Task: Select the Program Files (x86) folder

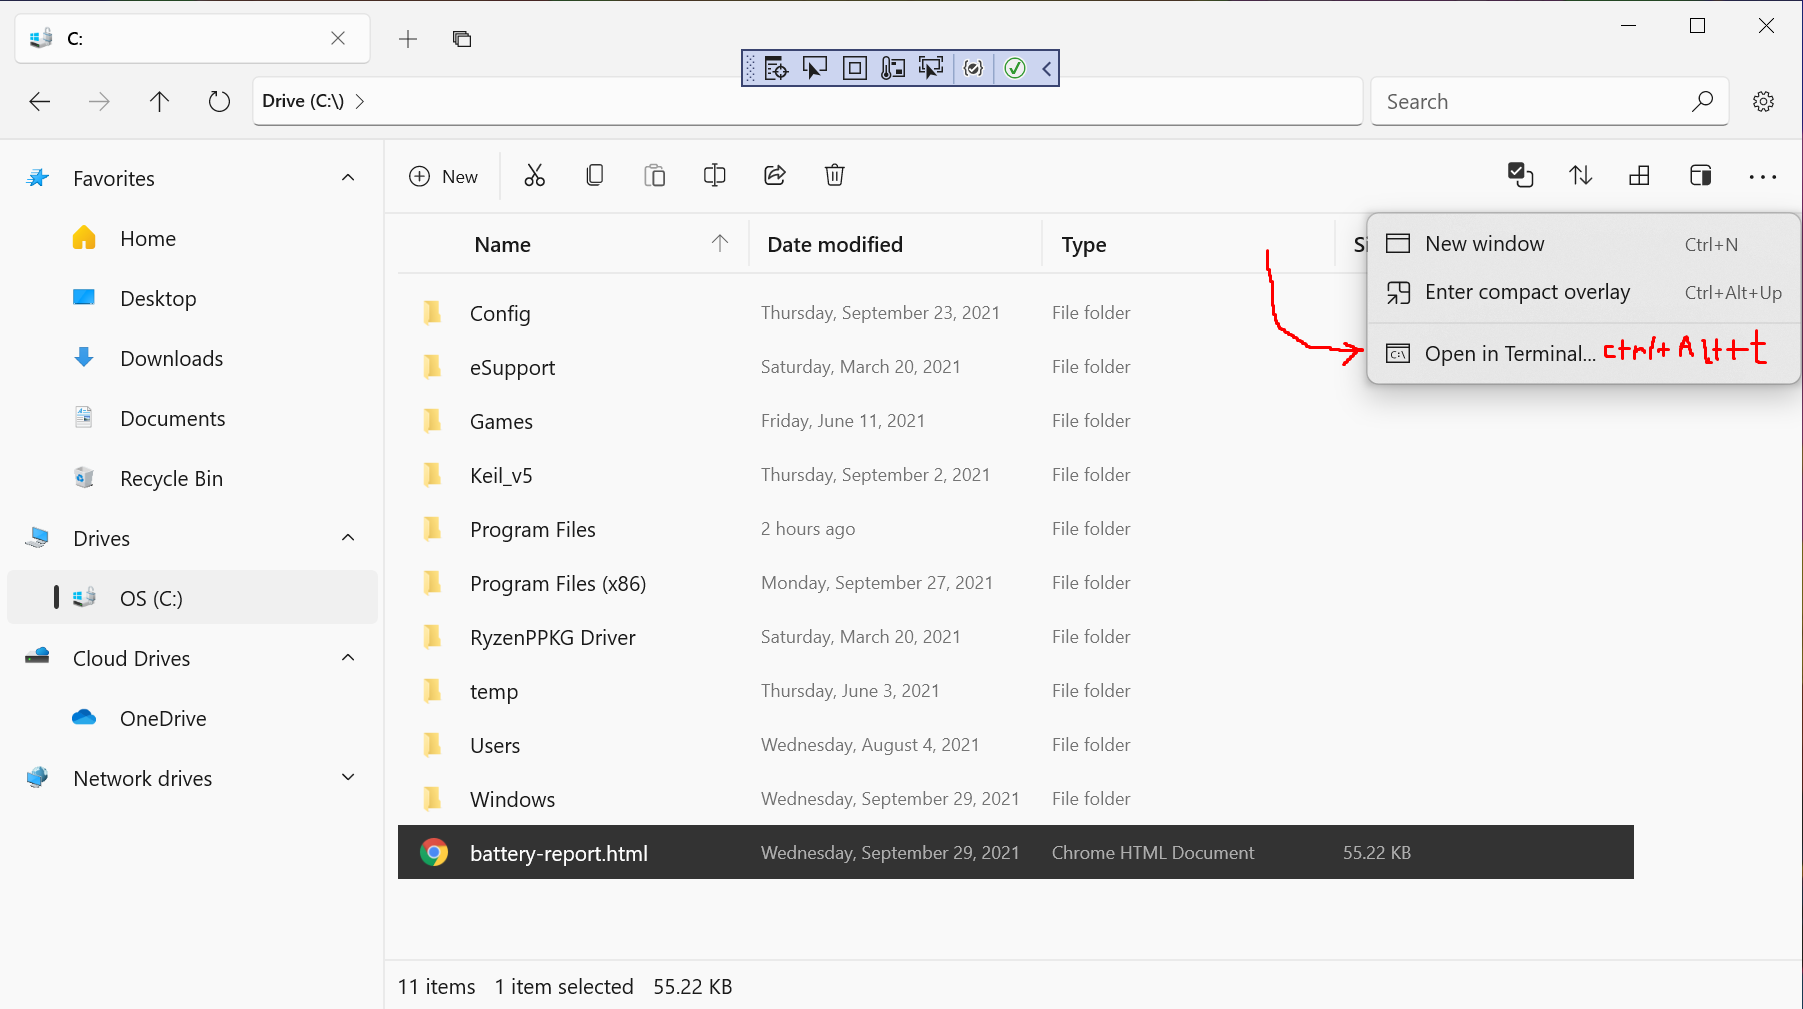Action: tap(1016, 583)
